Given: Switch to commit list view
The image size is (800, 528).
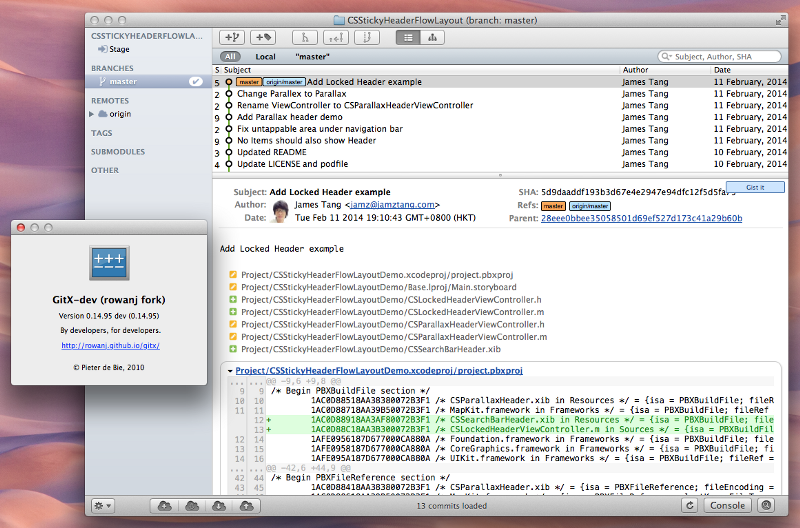Looking at the screenshot, I should click(408, 37).
